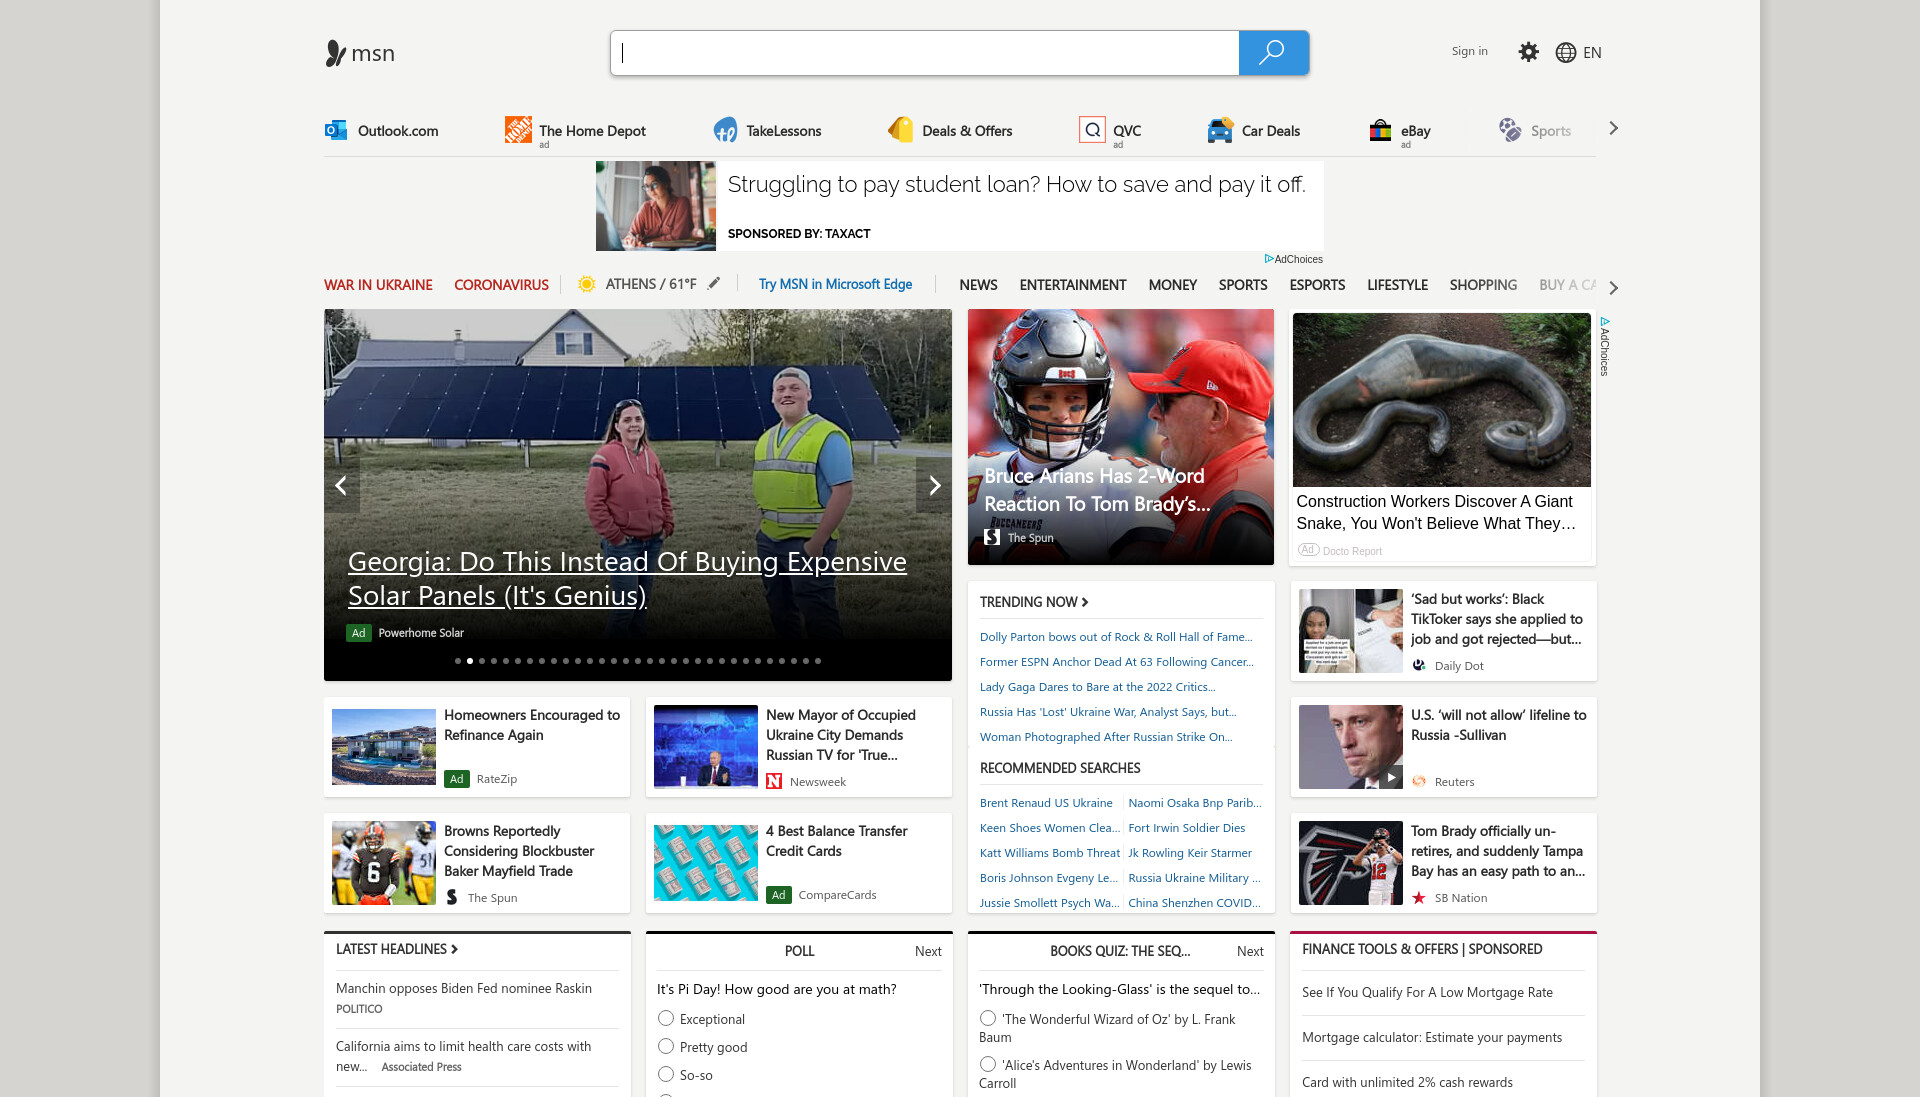Open Mortgage calculator finance link
This screenshot has width=1920, height=1097.
tap(1432, 1037)
